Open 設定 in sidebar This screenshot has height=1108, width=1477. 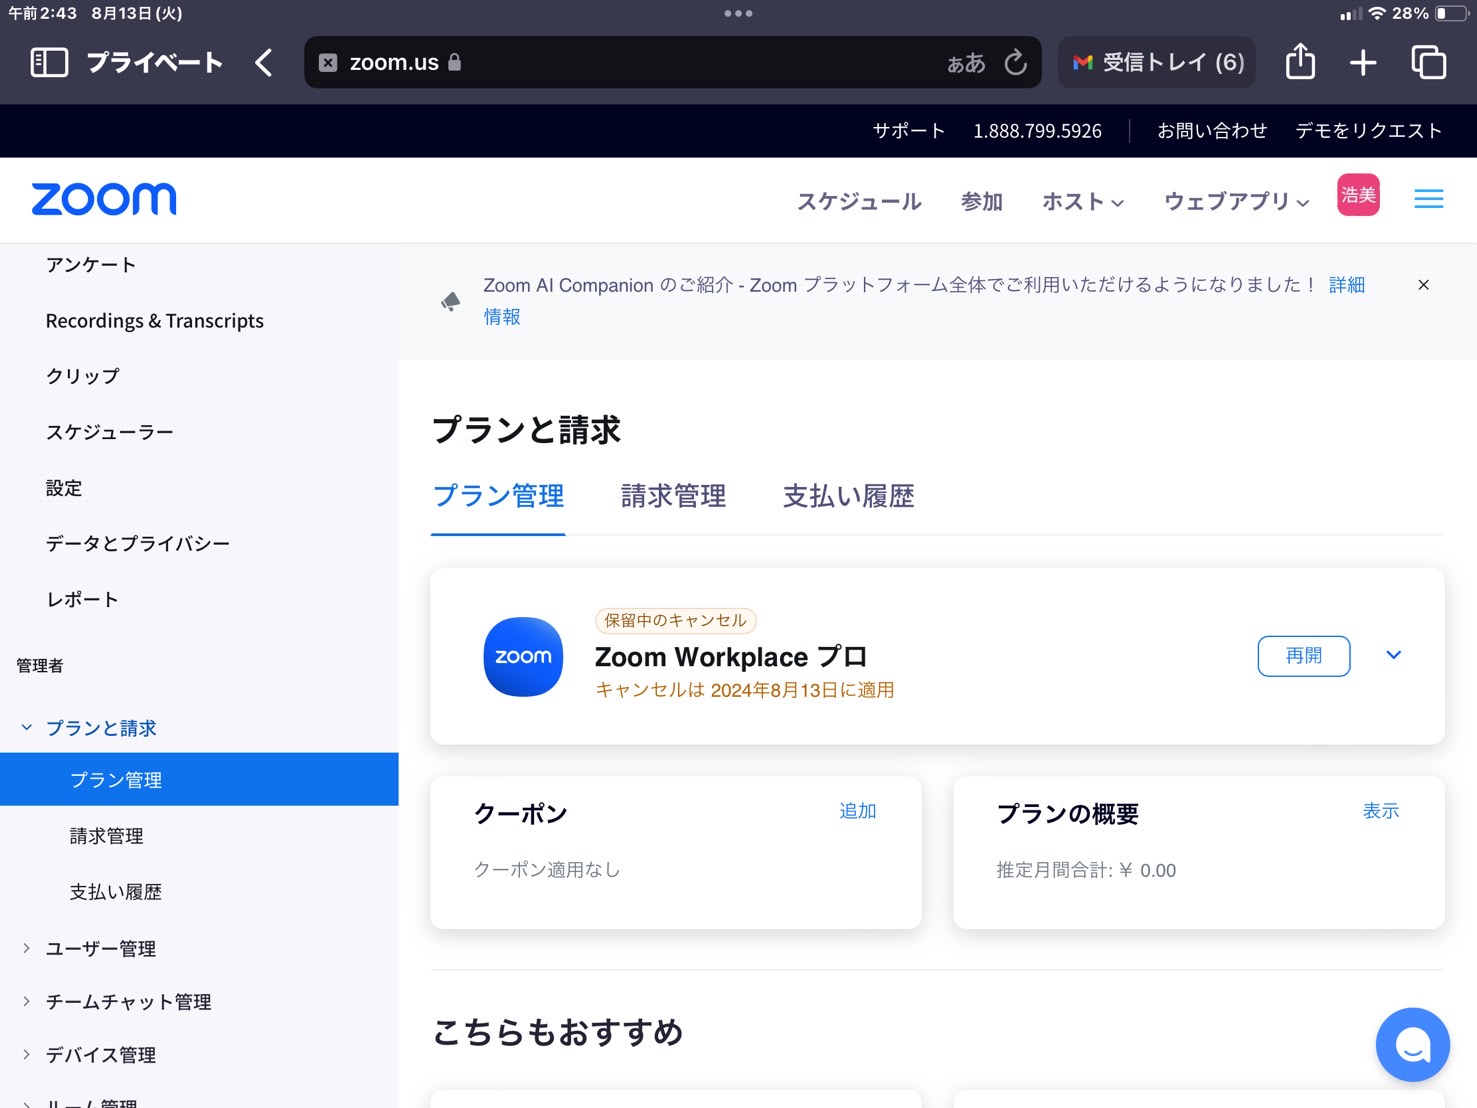(64, 488)
